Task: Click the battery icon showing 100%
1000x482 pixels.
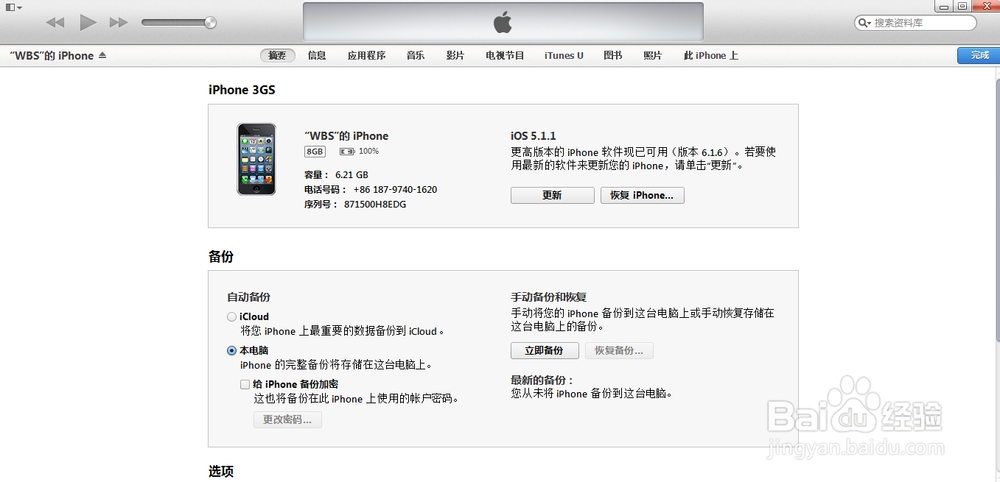Action: click(x=347, y=152)
